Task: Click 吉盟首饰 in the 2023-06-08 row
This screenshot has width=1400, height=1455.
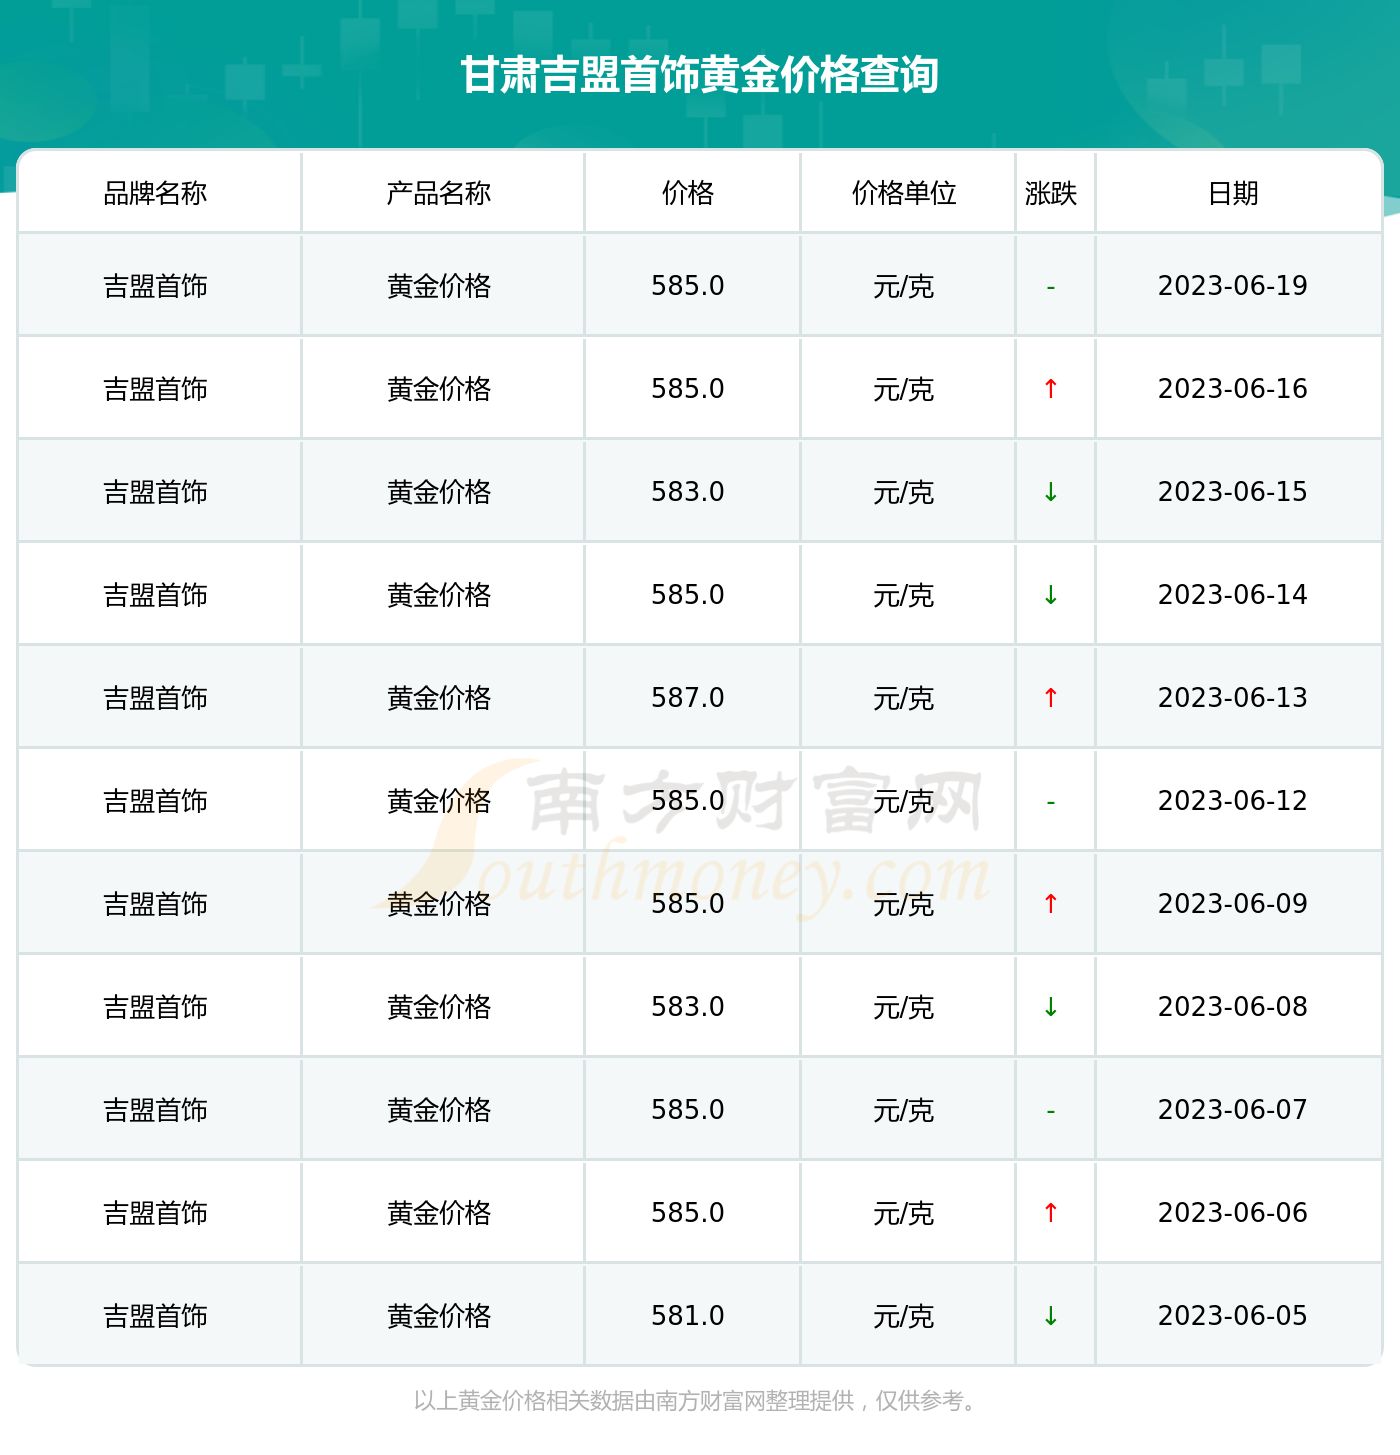Action: 155,1007
